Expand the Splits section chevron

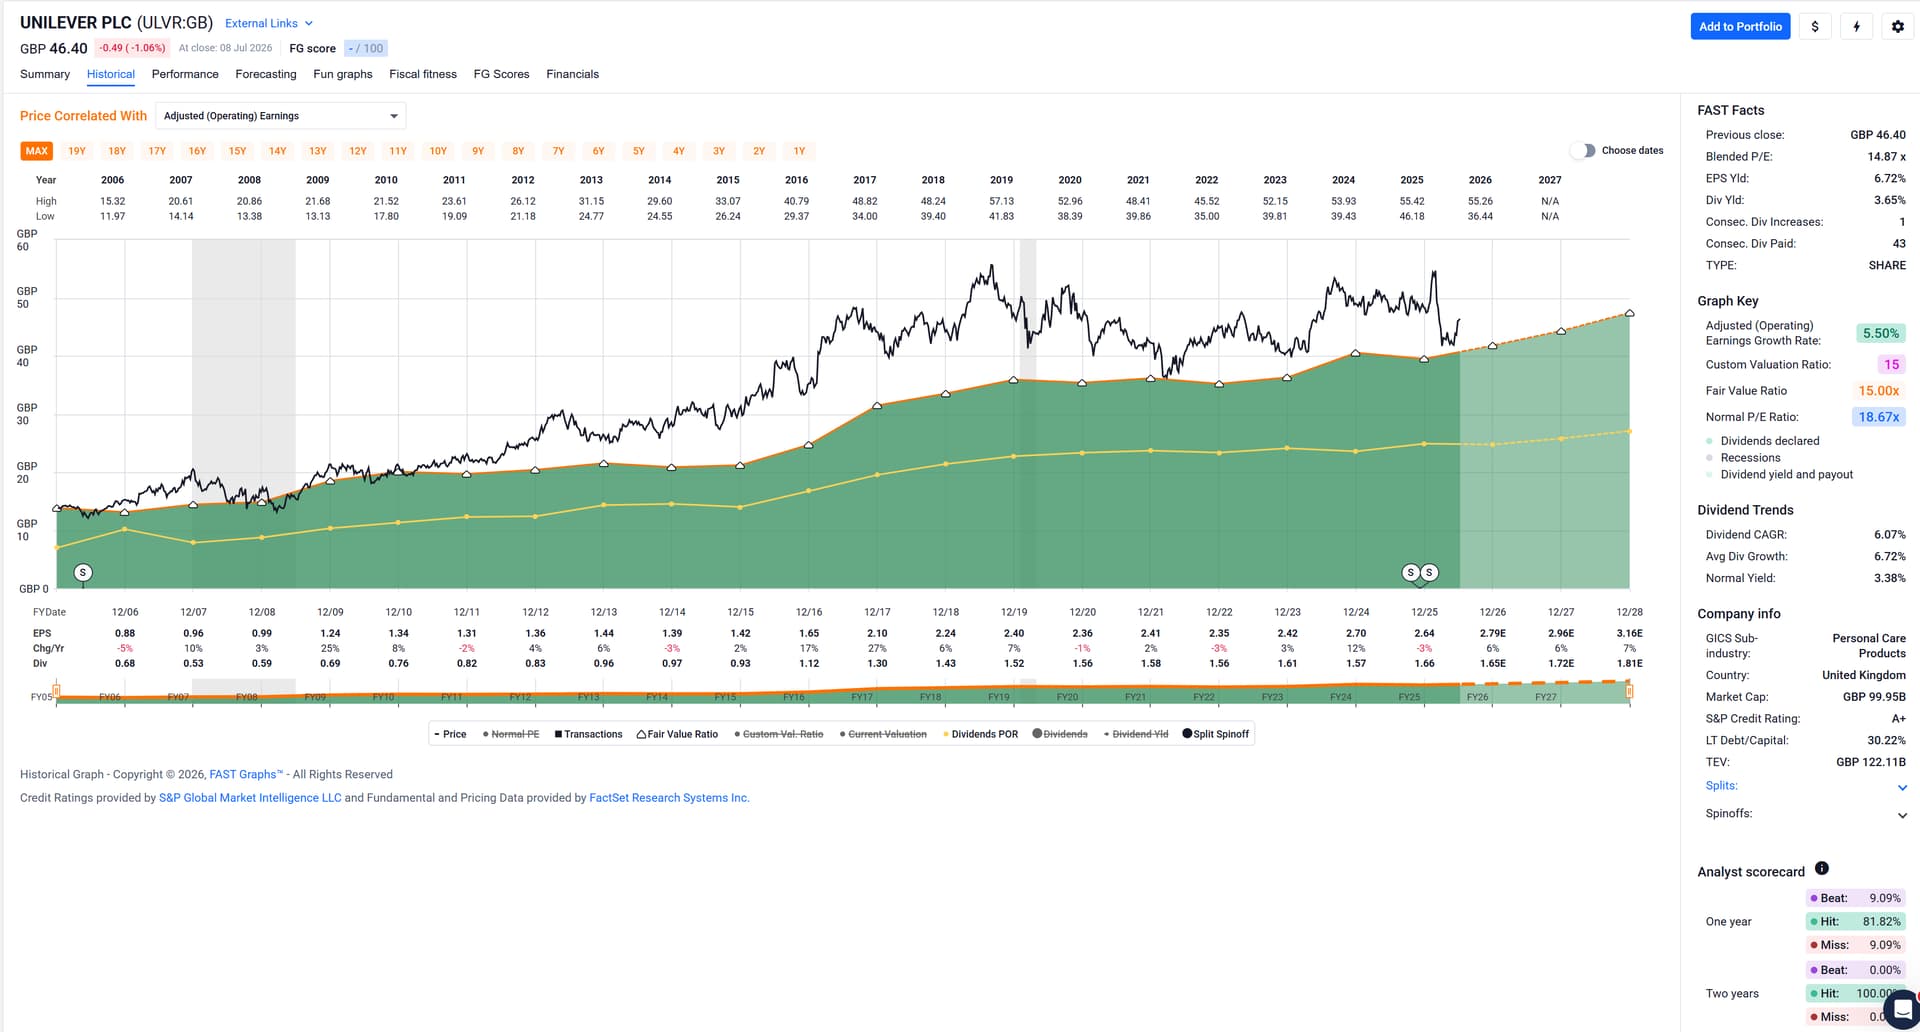point(1902,788)
